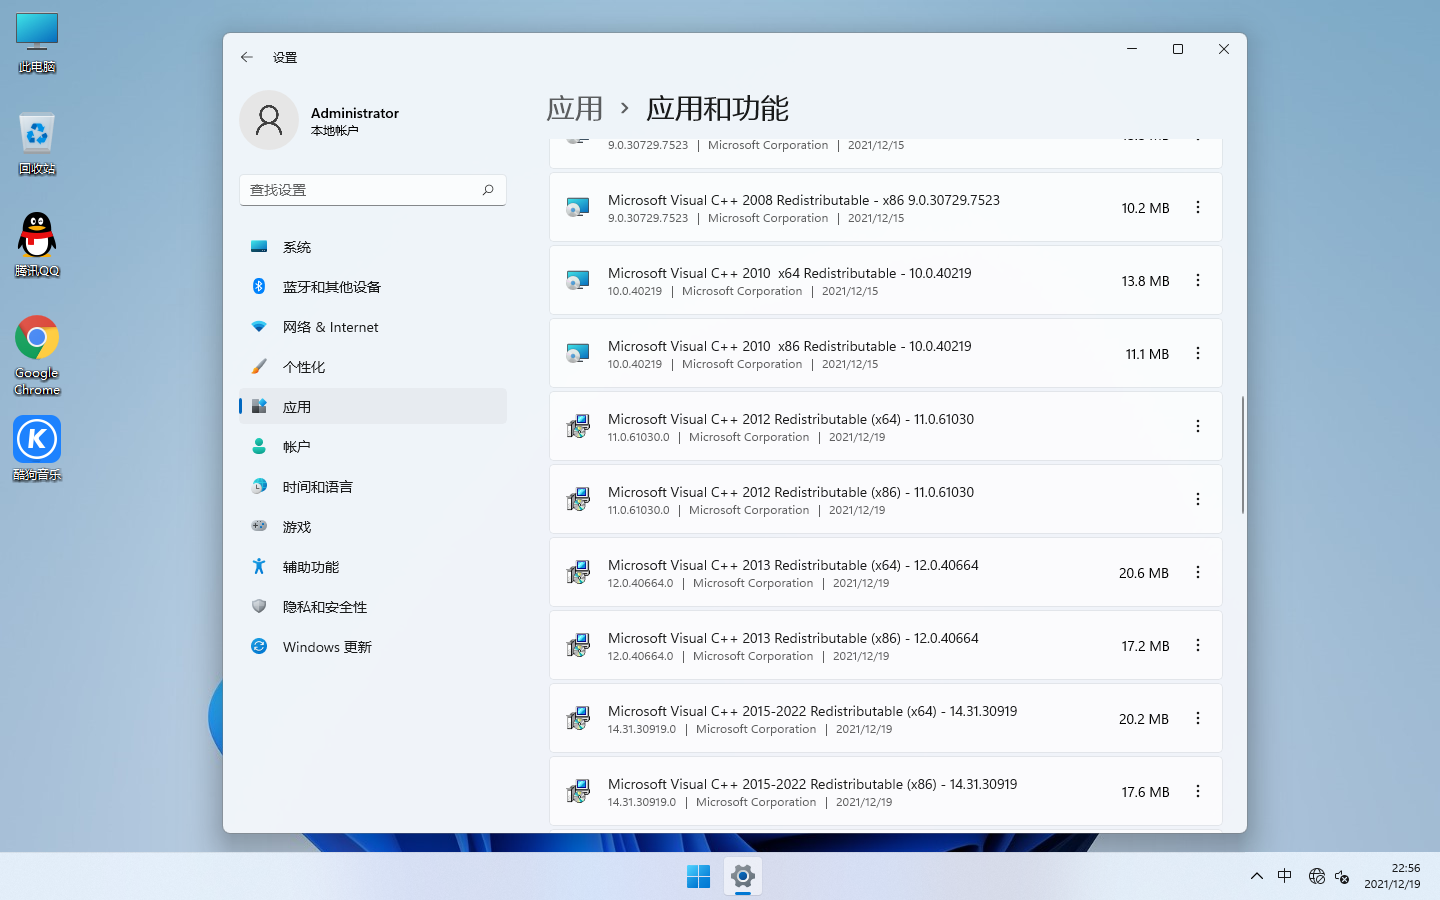Open 游戏 settings
Viewport: 1440px width, 900px height.
coord(296,526)
